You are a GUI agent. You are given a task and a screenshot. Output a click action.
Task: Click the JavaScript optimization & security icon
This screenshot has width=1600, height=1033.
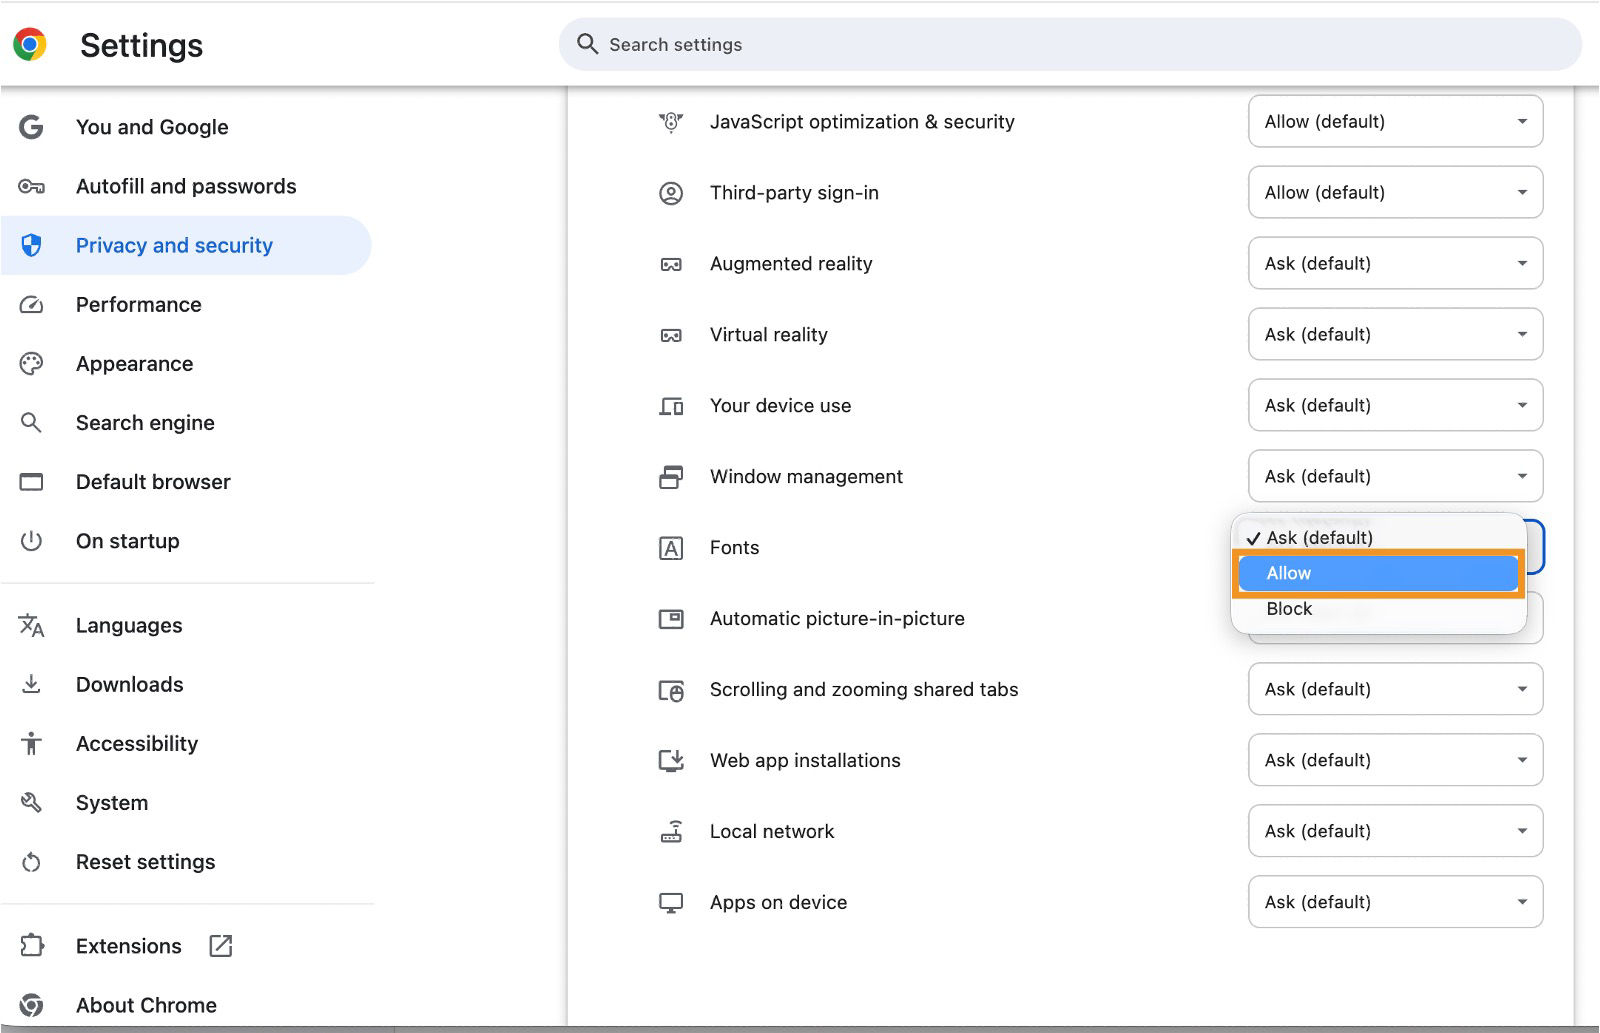point(671,122)
